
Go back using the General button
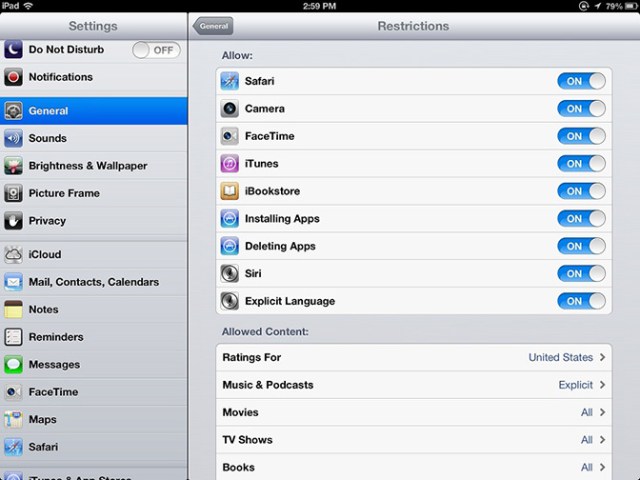tap(213, 26)
